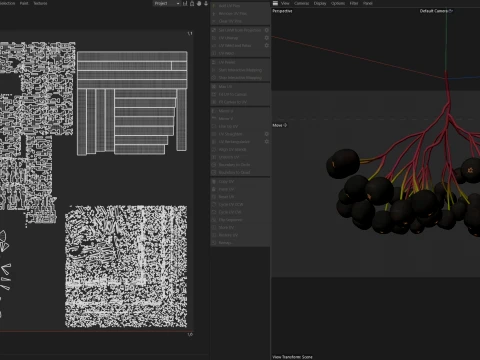Image resolution: width=480 pixels, height=360 pixels.
Task: Open the viewport Filter menu
Action: tap(354, 3)
